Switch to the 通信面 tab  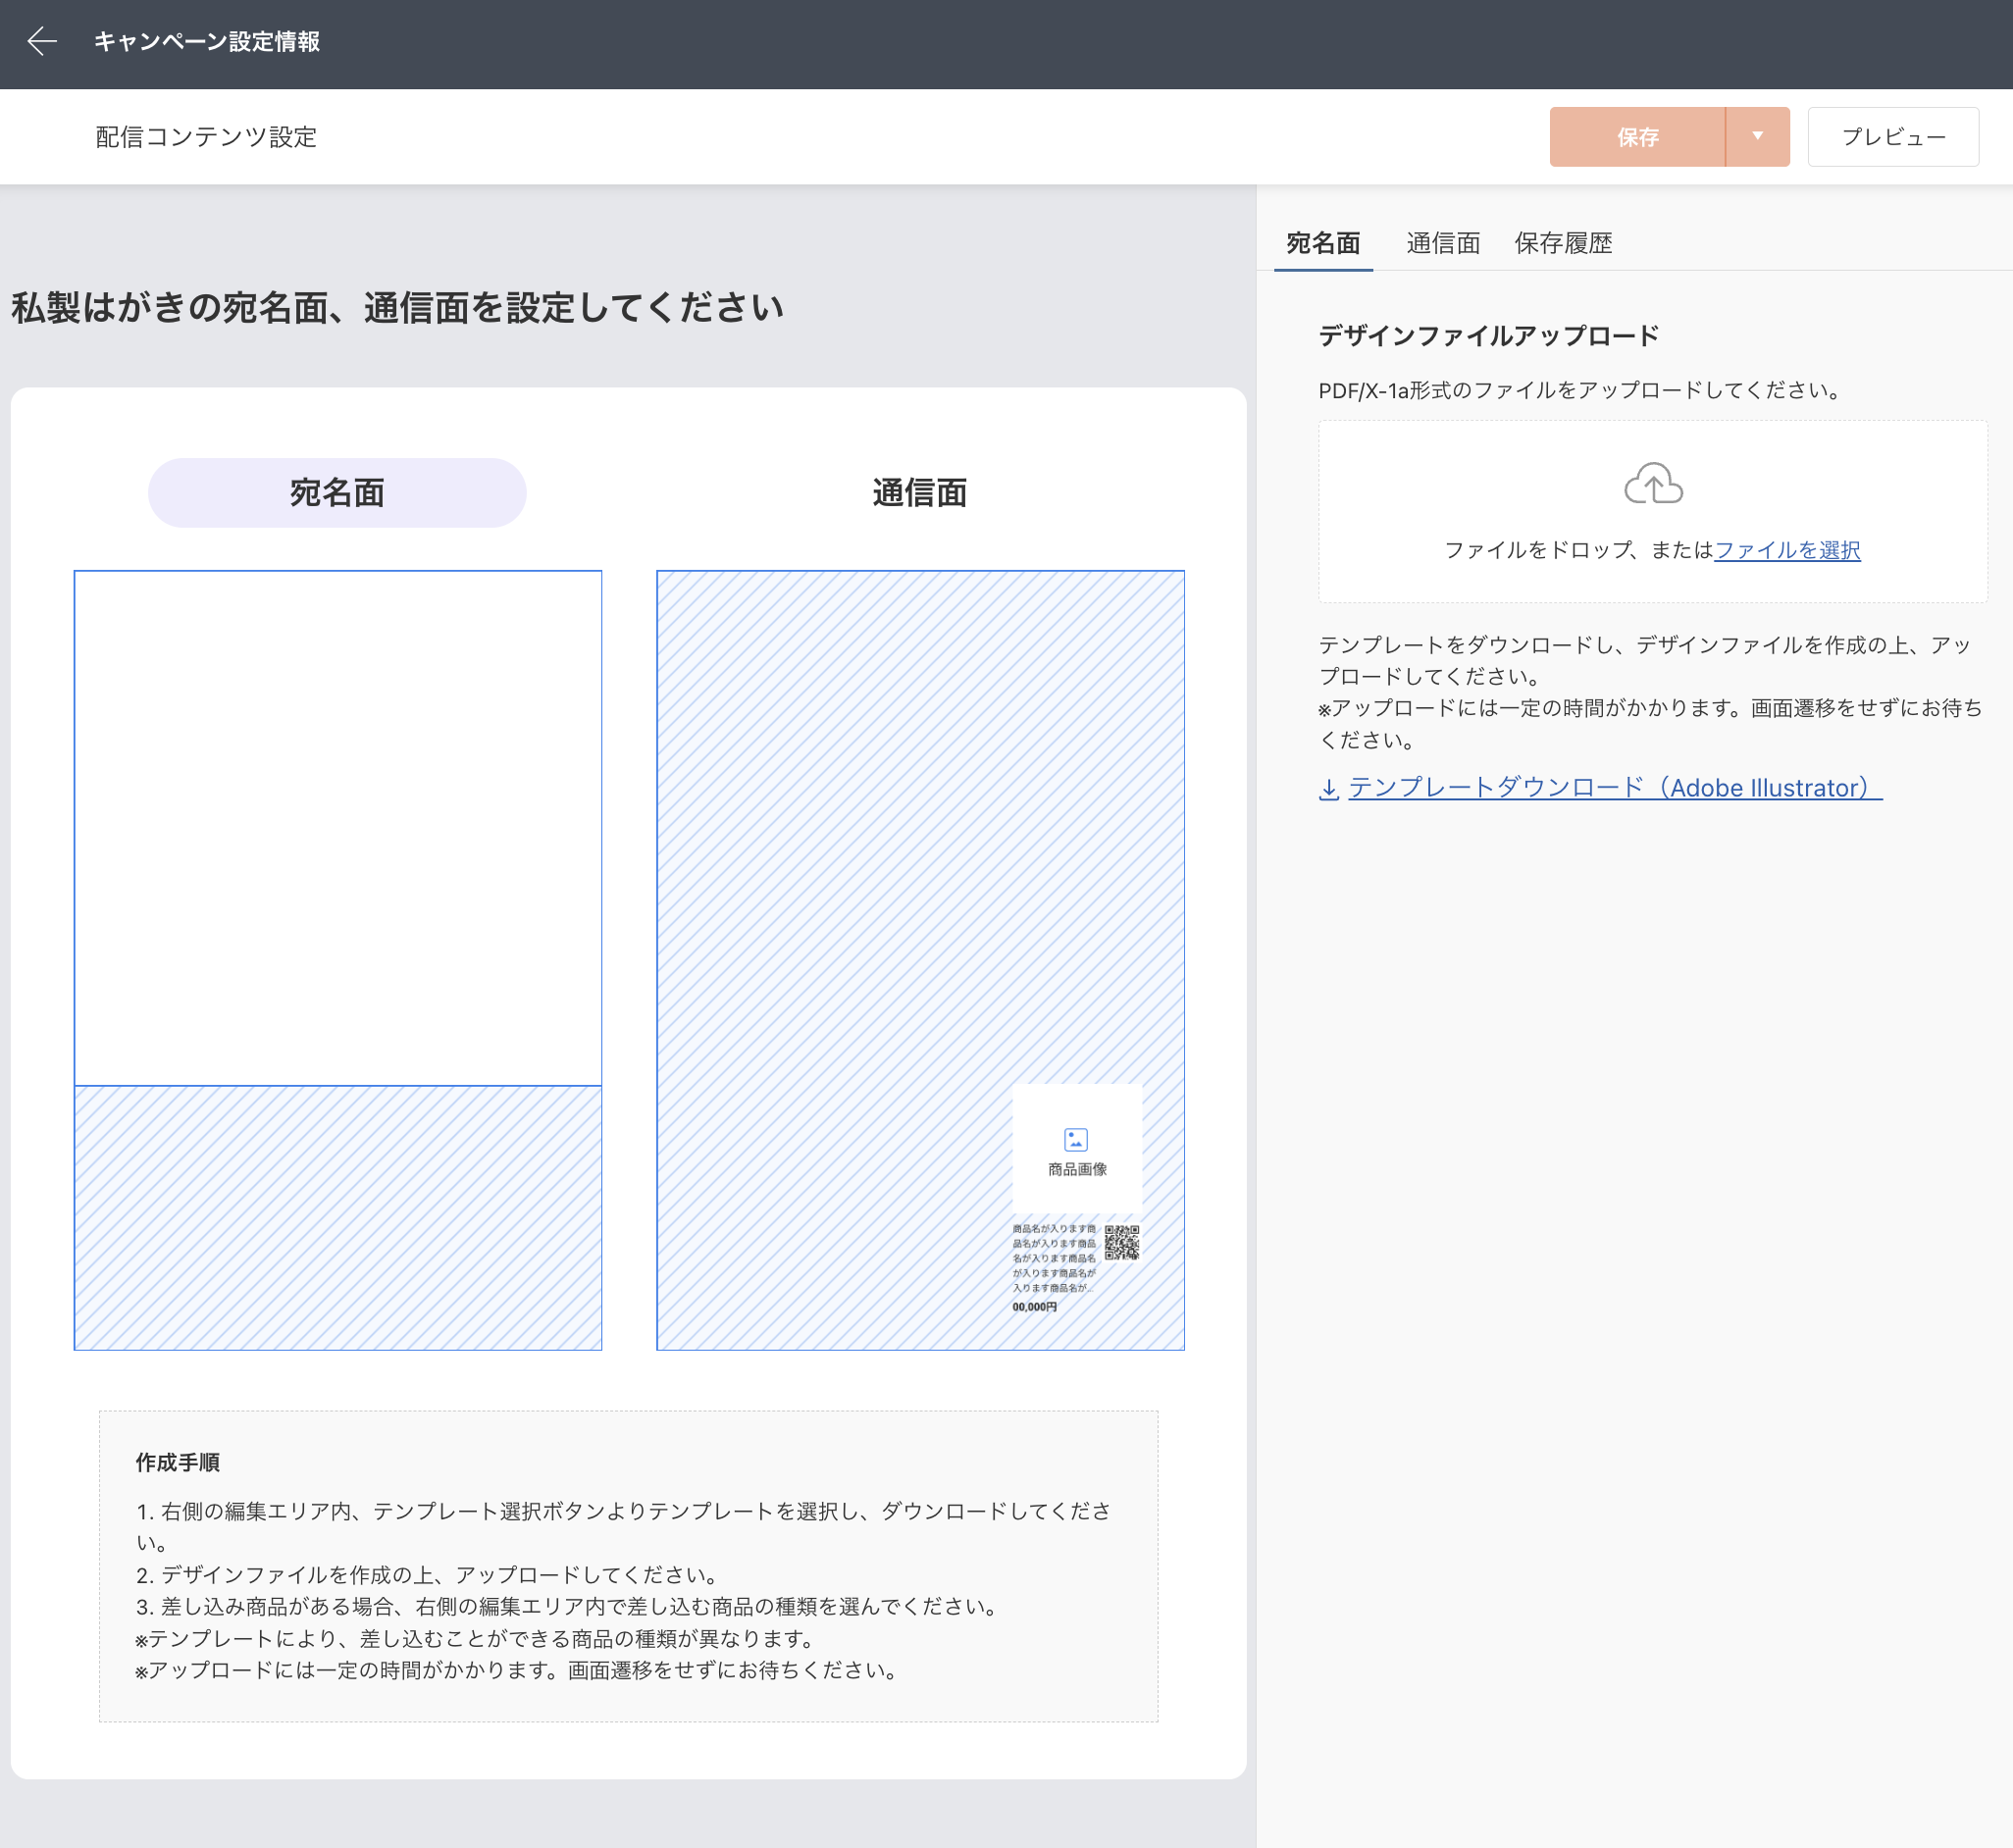click(1443, 243)
